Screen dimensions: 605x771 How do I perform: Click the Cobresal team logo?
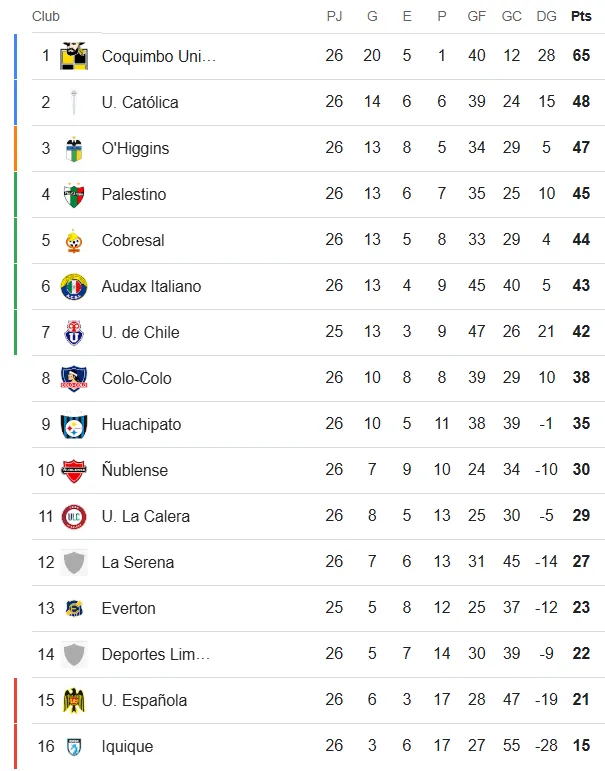74,240
